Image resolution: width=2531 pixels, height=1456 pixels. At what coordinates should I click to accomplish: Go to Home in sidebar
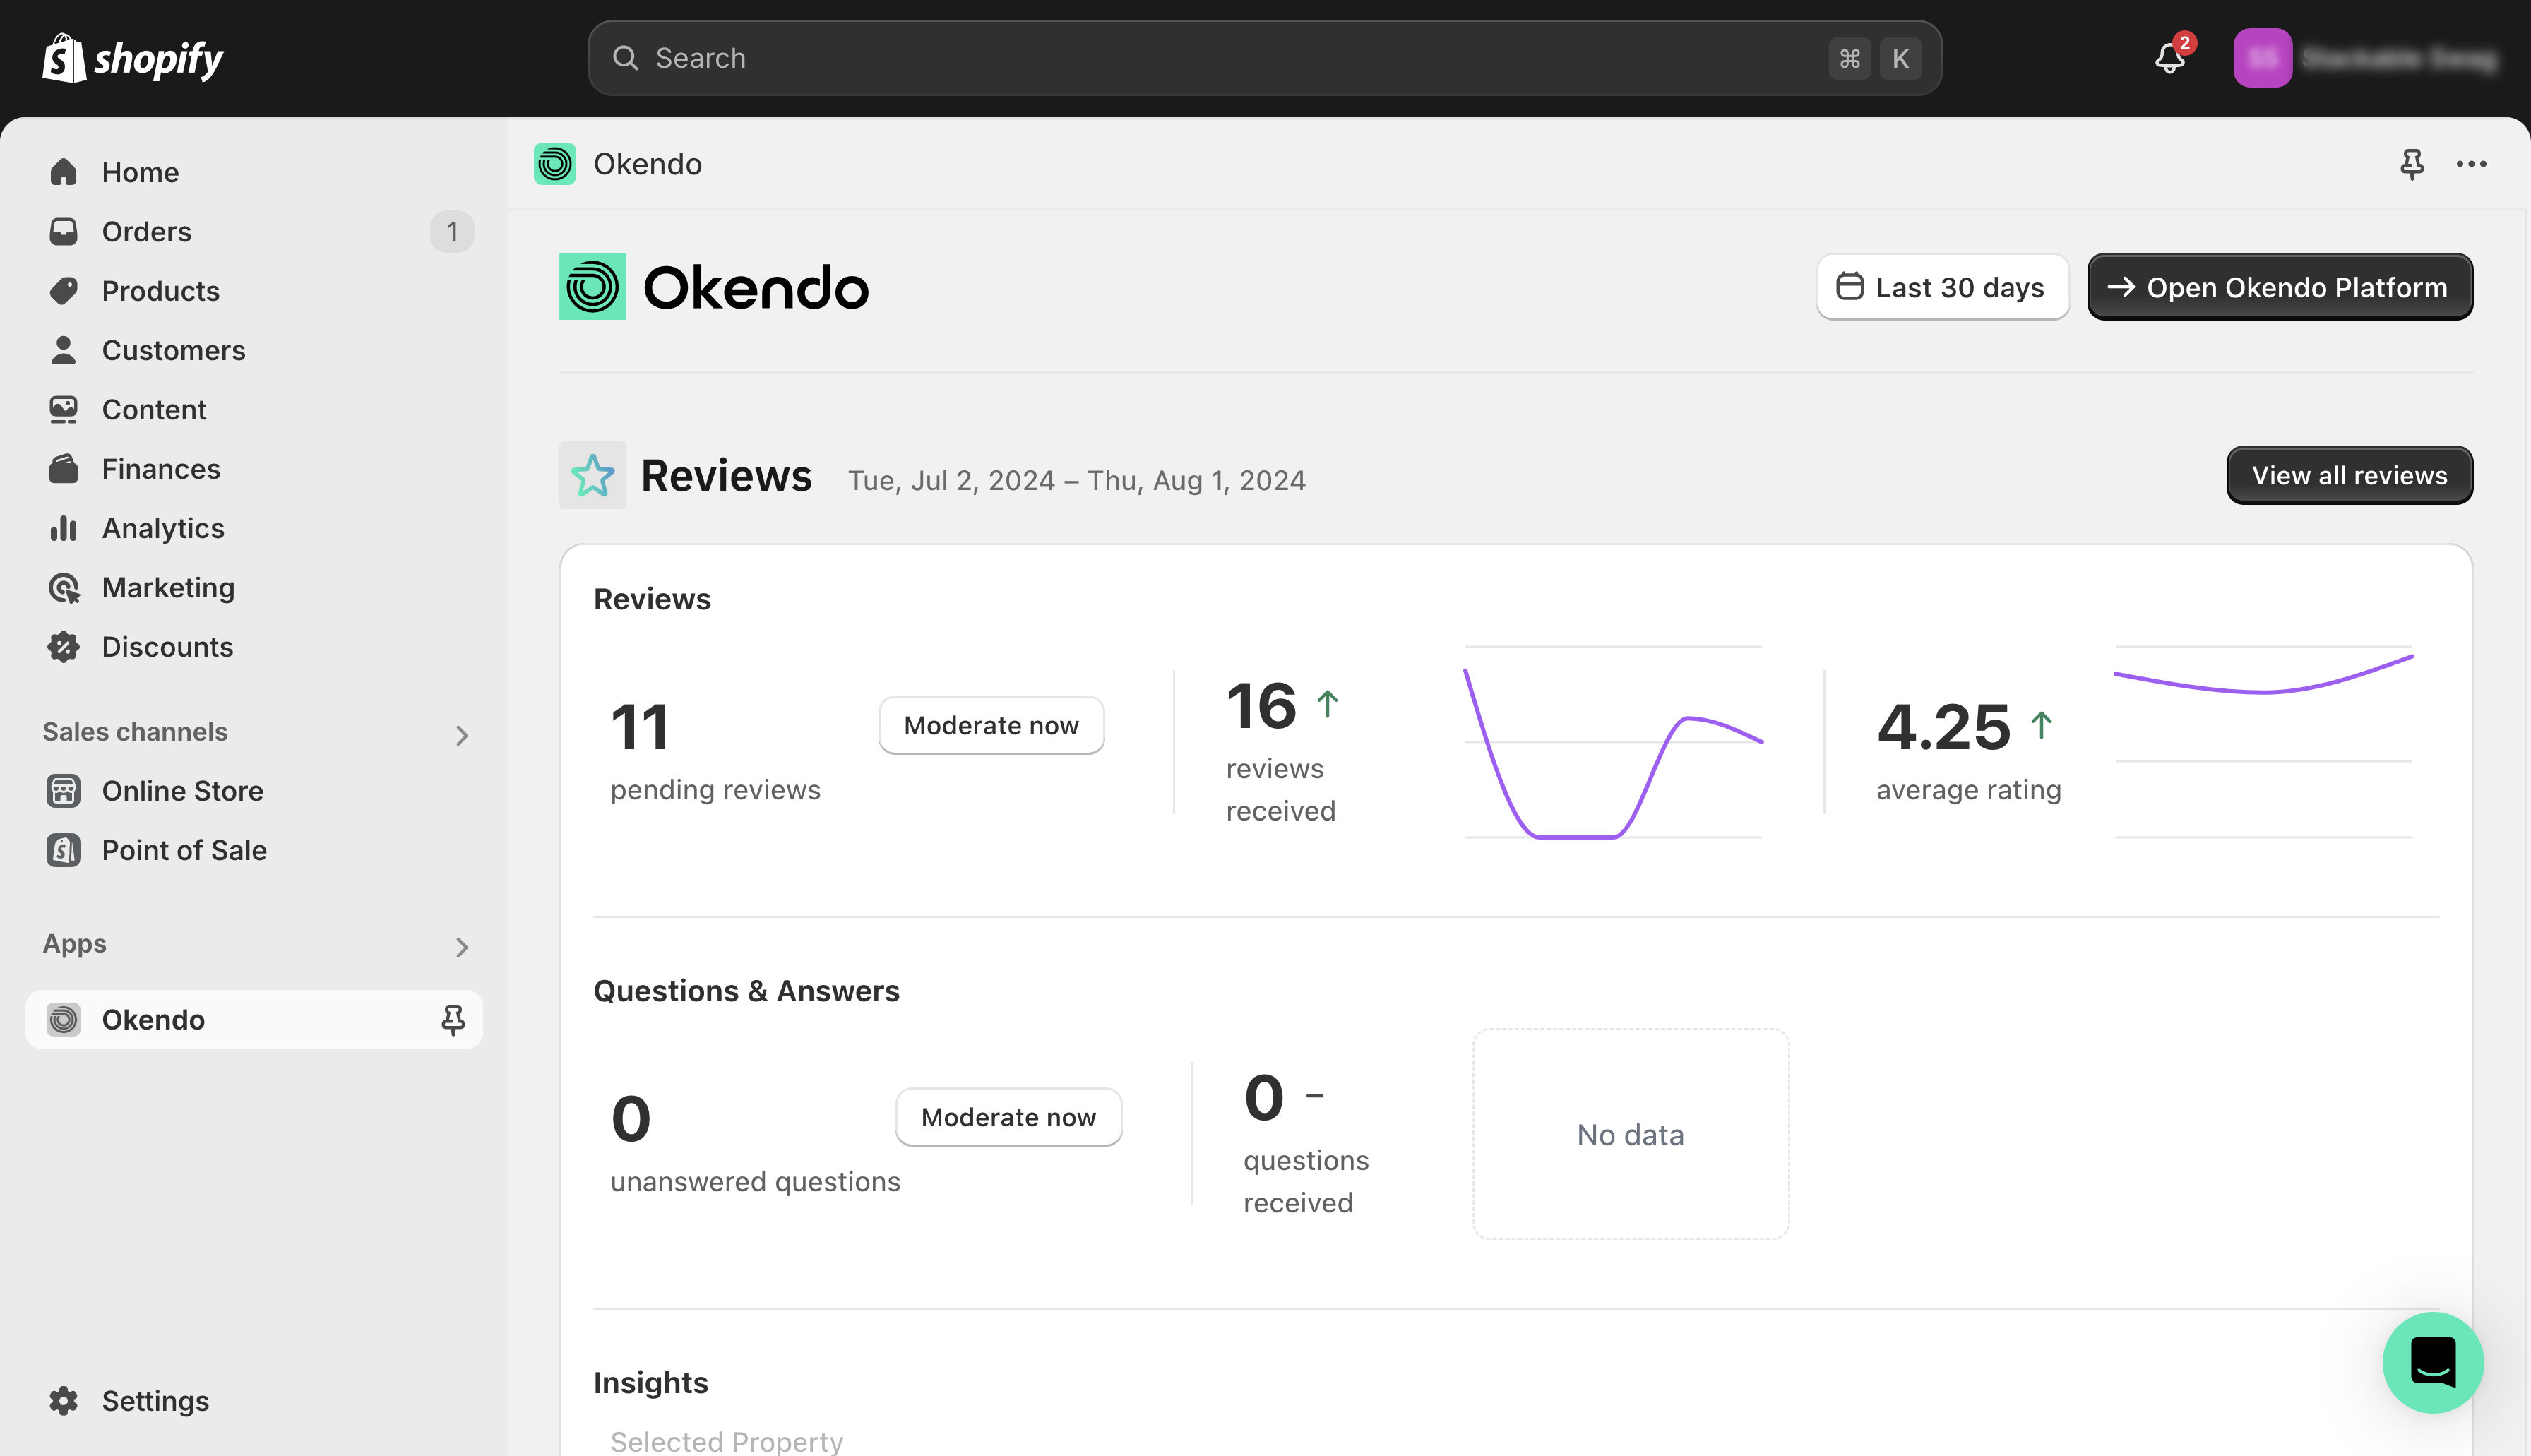(x=254, y=172)
